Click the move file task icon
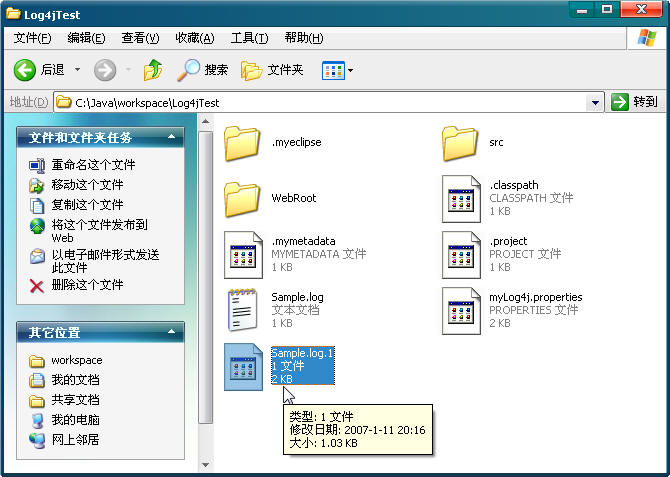670x477 pixels. point(37,185)
